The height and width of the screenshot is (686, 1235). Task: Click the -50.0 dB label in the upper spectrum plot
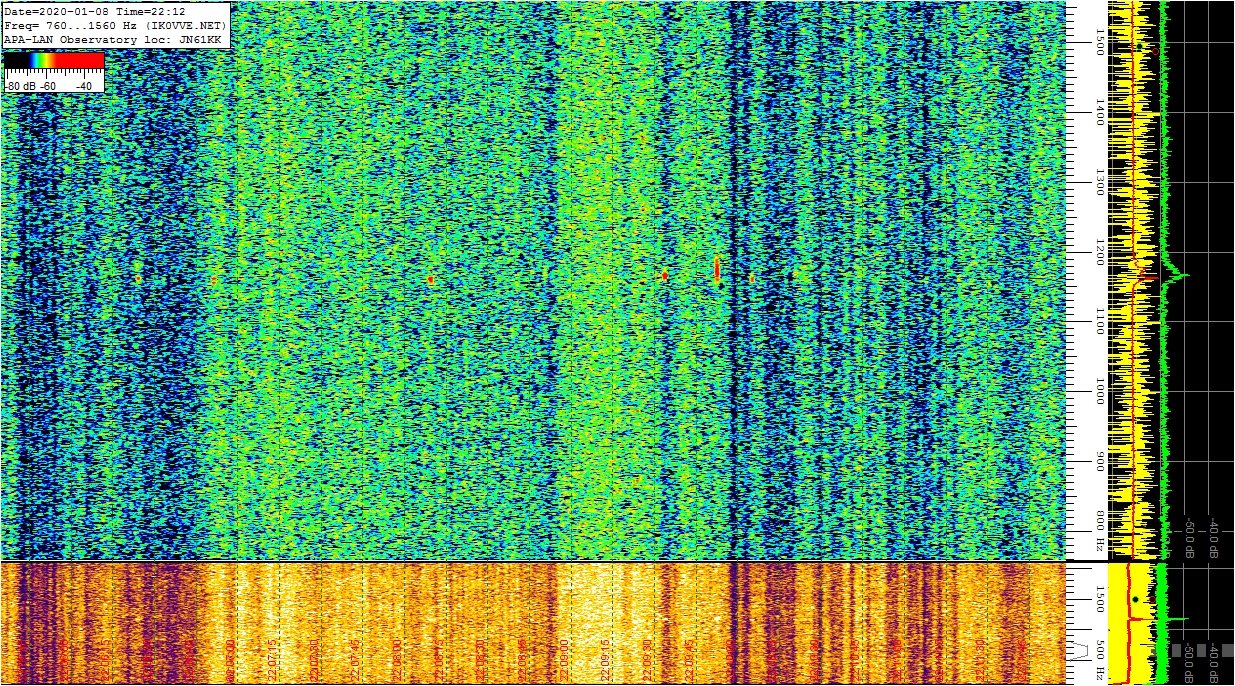click(x=1189, y=537)
